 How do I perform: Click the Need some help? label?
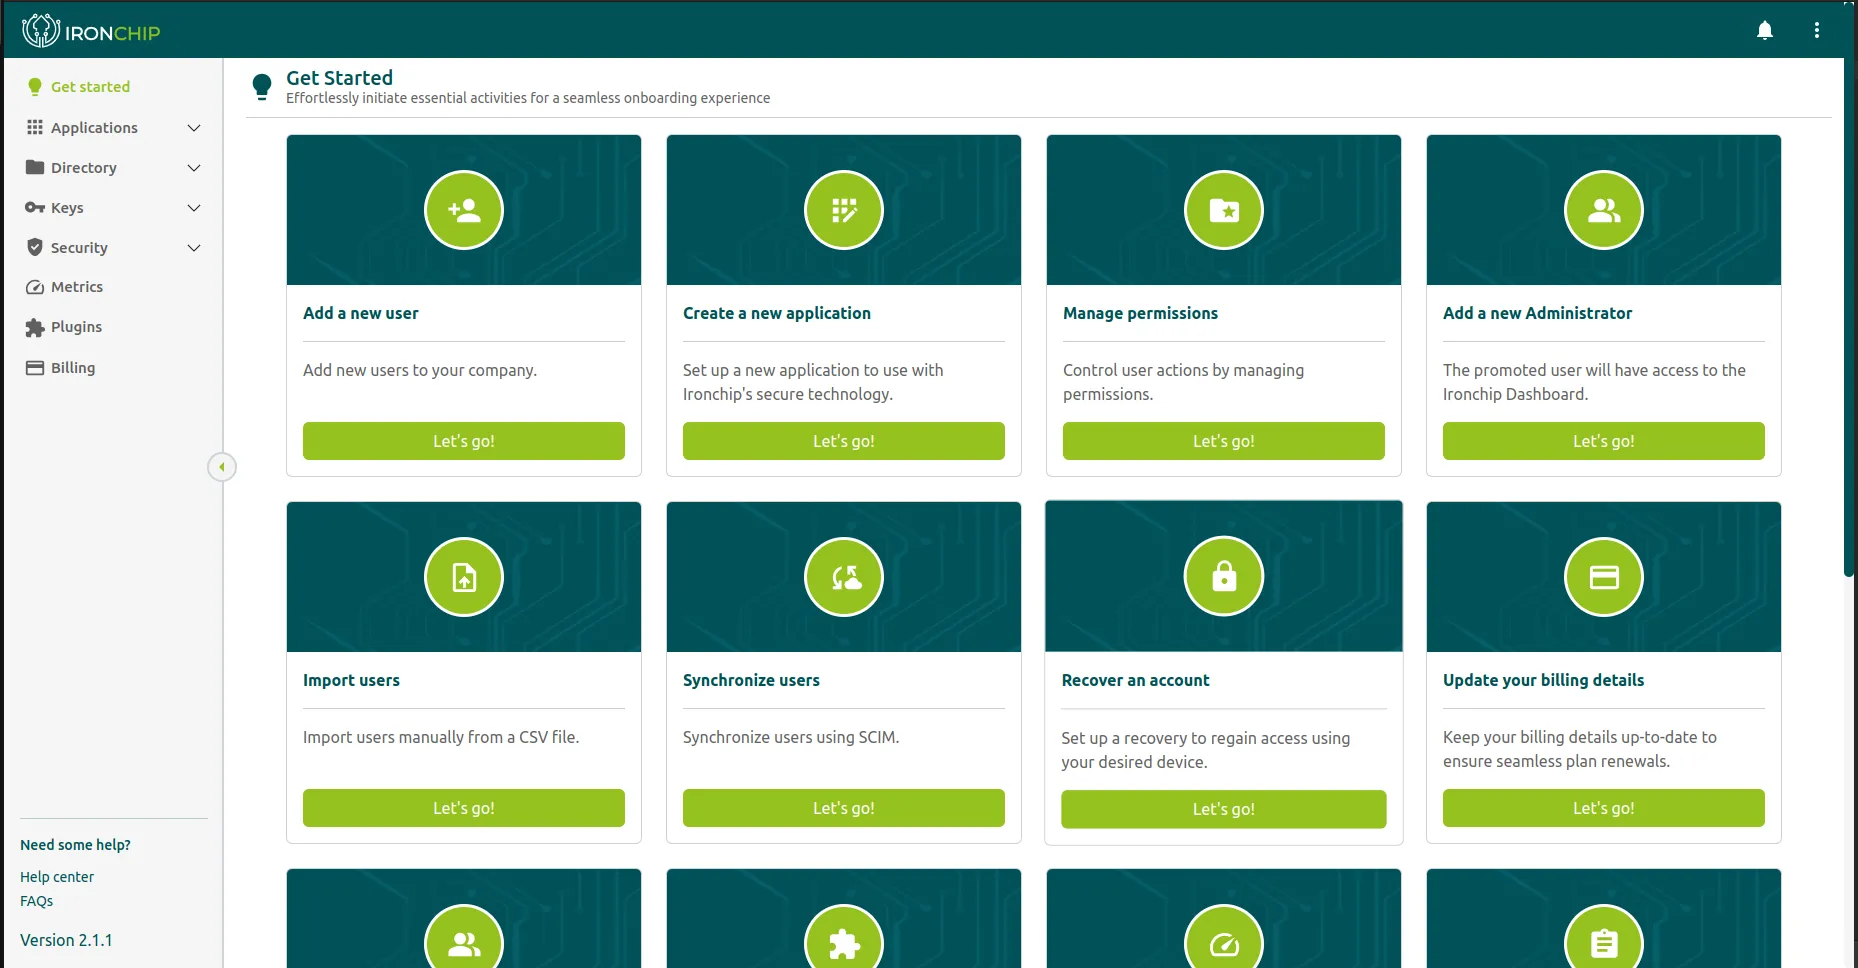(75, 845)
